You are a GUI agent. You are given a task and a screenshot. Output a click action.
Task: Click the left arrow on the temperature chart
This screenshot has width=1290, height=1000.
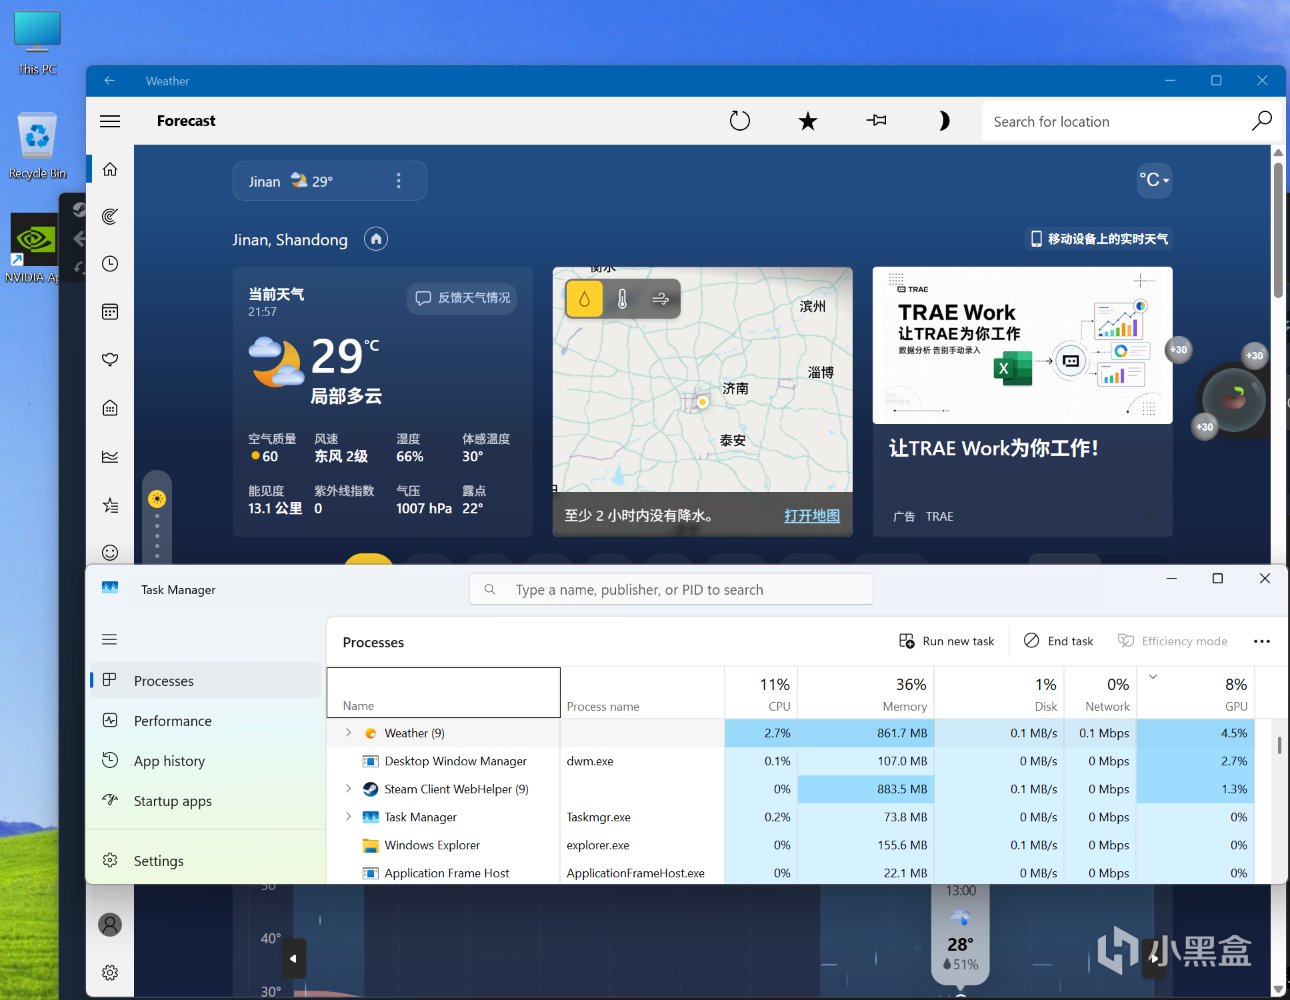point(293,958)
